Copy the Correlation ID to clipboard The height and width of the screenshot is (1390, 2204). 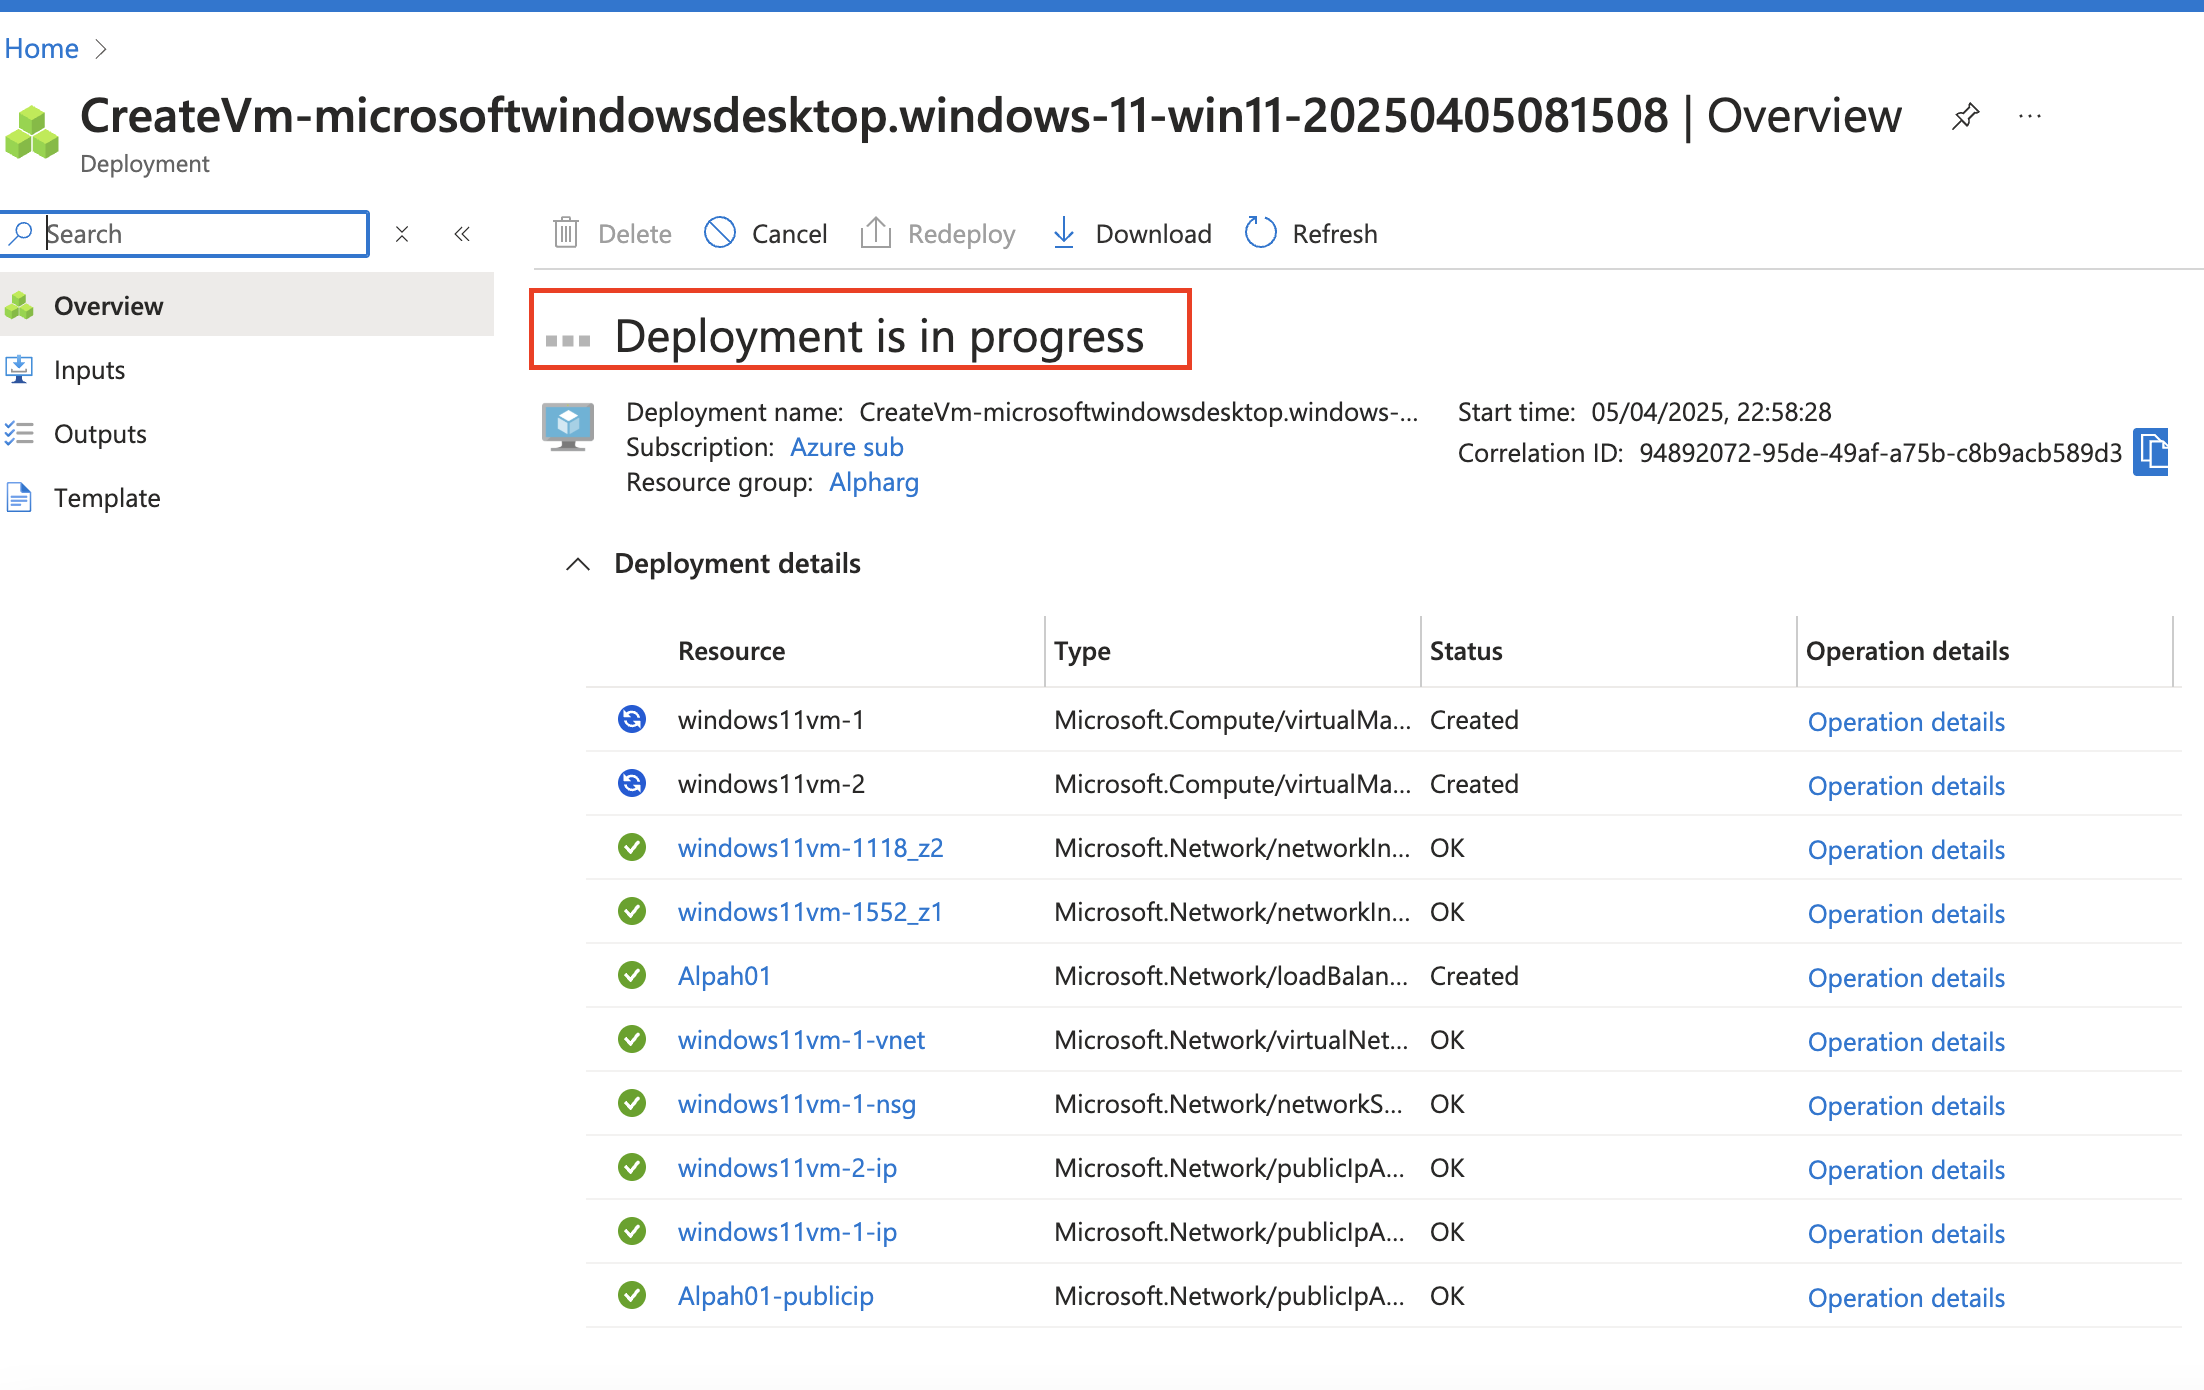pyautogui.click(x=2151, y=453)
